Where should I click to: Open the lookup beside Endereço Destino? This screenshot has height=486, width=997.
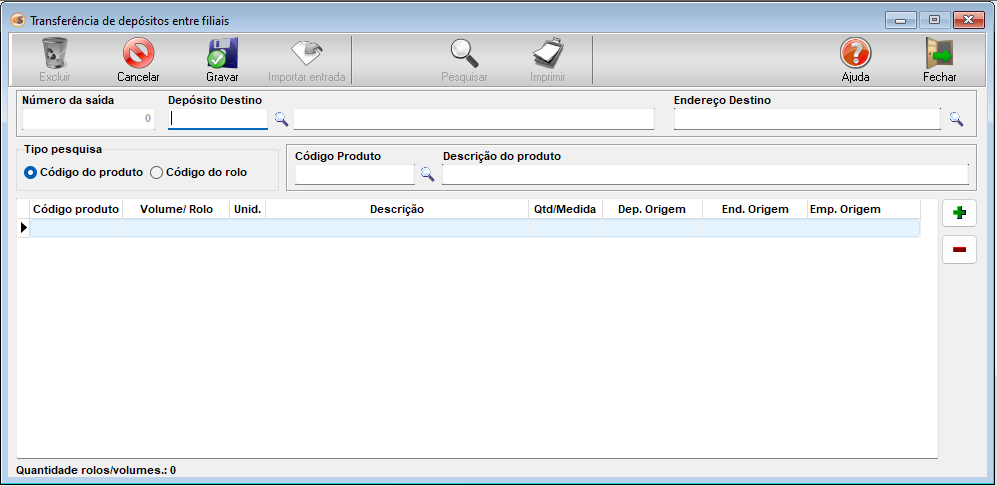[x=956, y=119]
